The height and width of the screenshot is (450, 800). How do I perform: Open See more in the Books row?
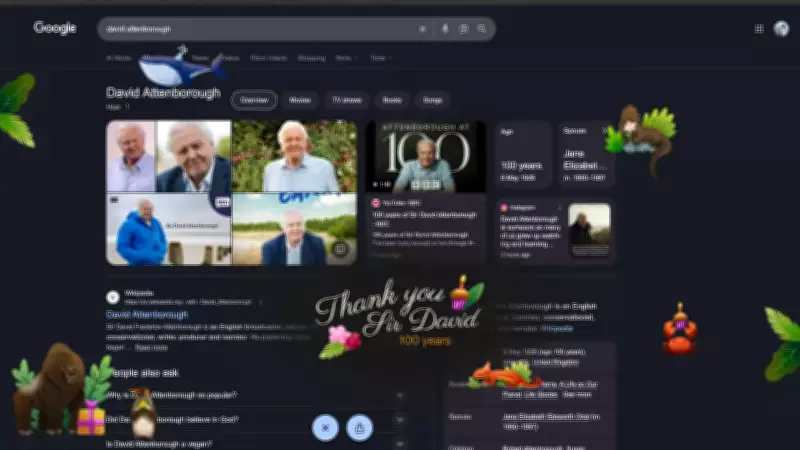click(578, 394)
